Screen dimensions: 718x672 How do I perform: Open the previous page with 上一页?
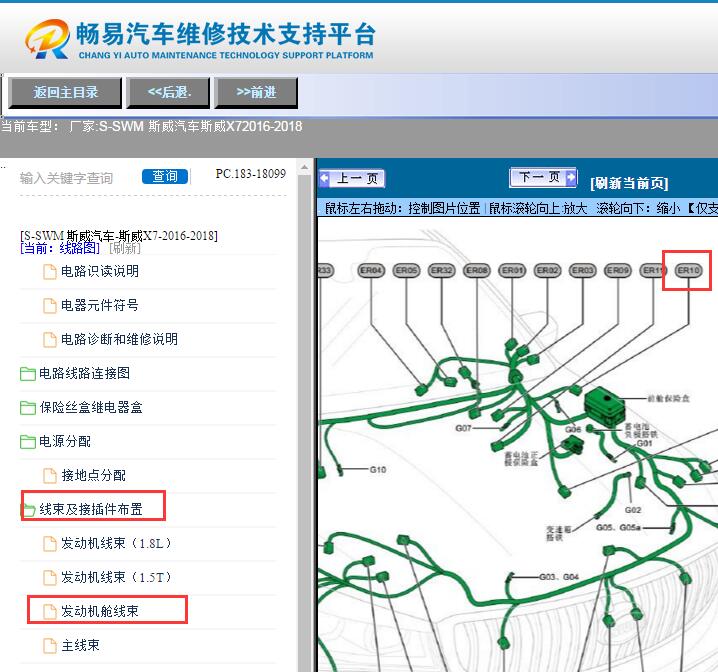[352, 178]
